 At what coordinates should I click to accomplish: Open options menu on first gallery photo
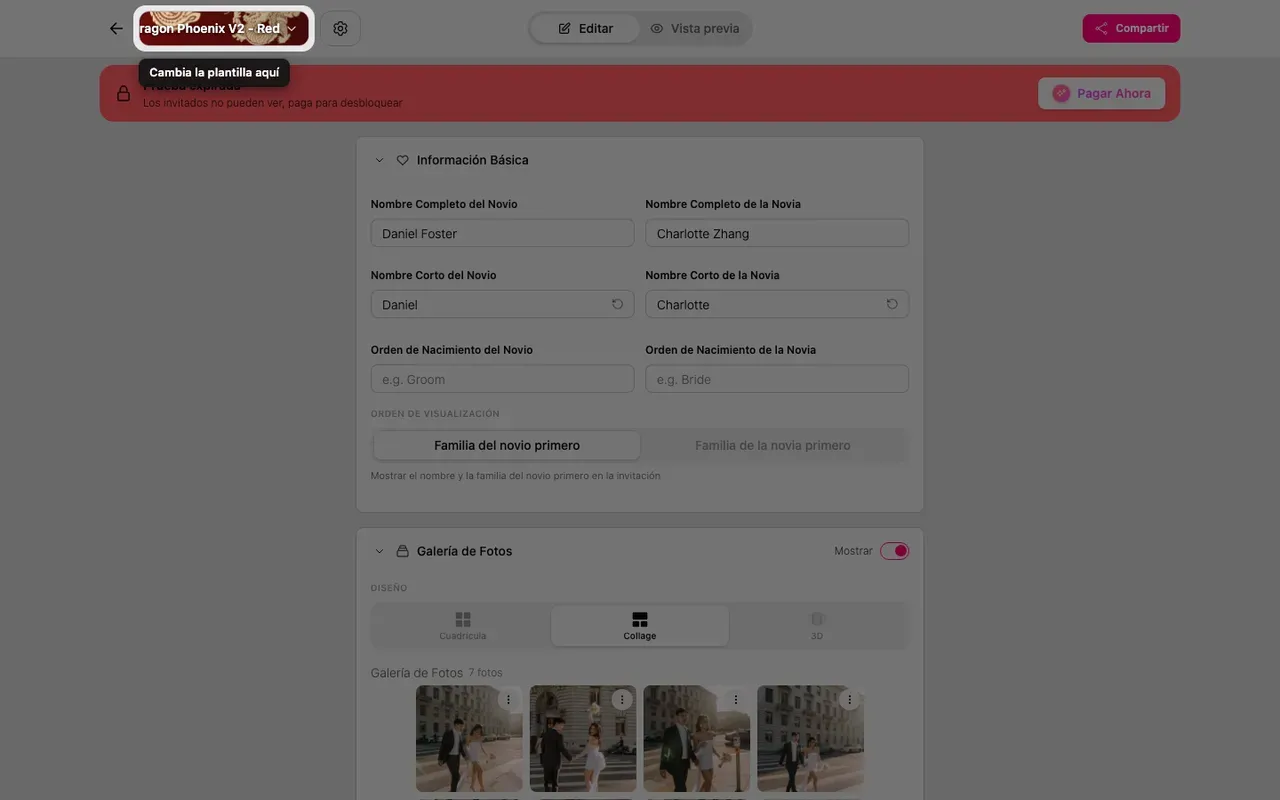tap(508, 700)
